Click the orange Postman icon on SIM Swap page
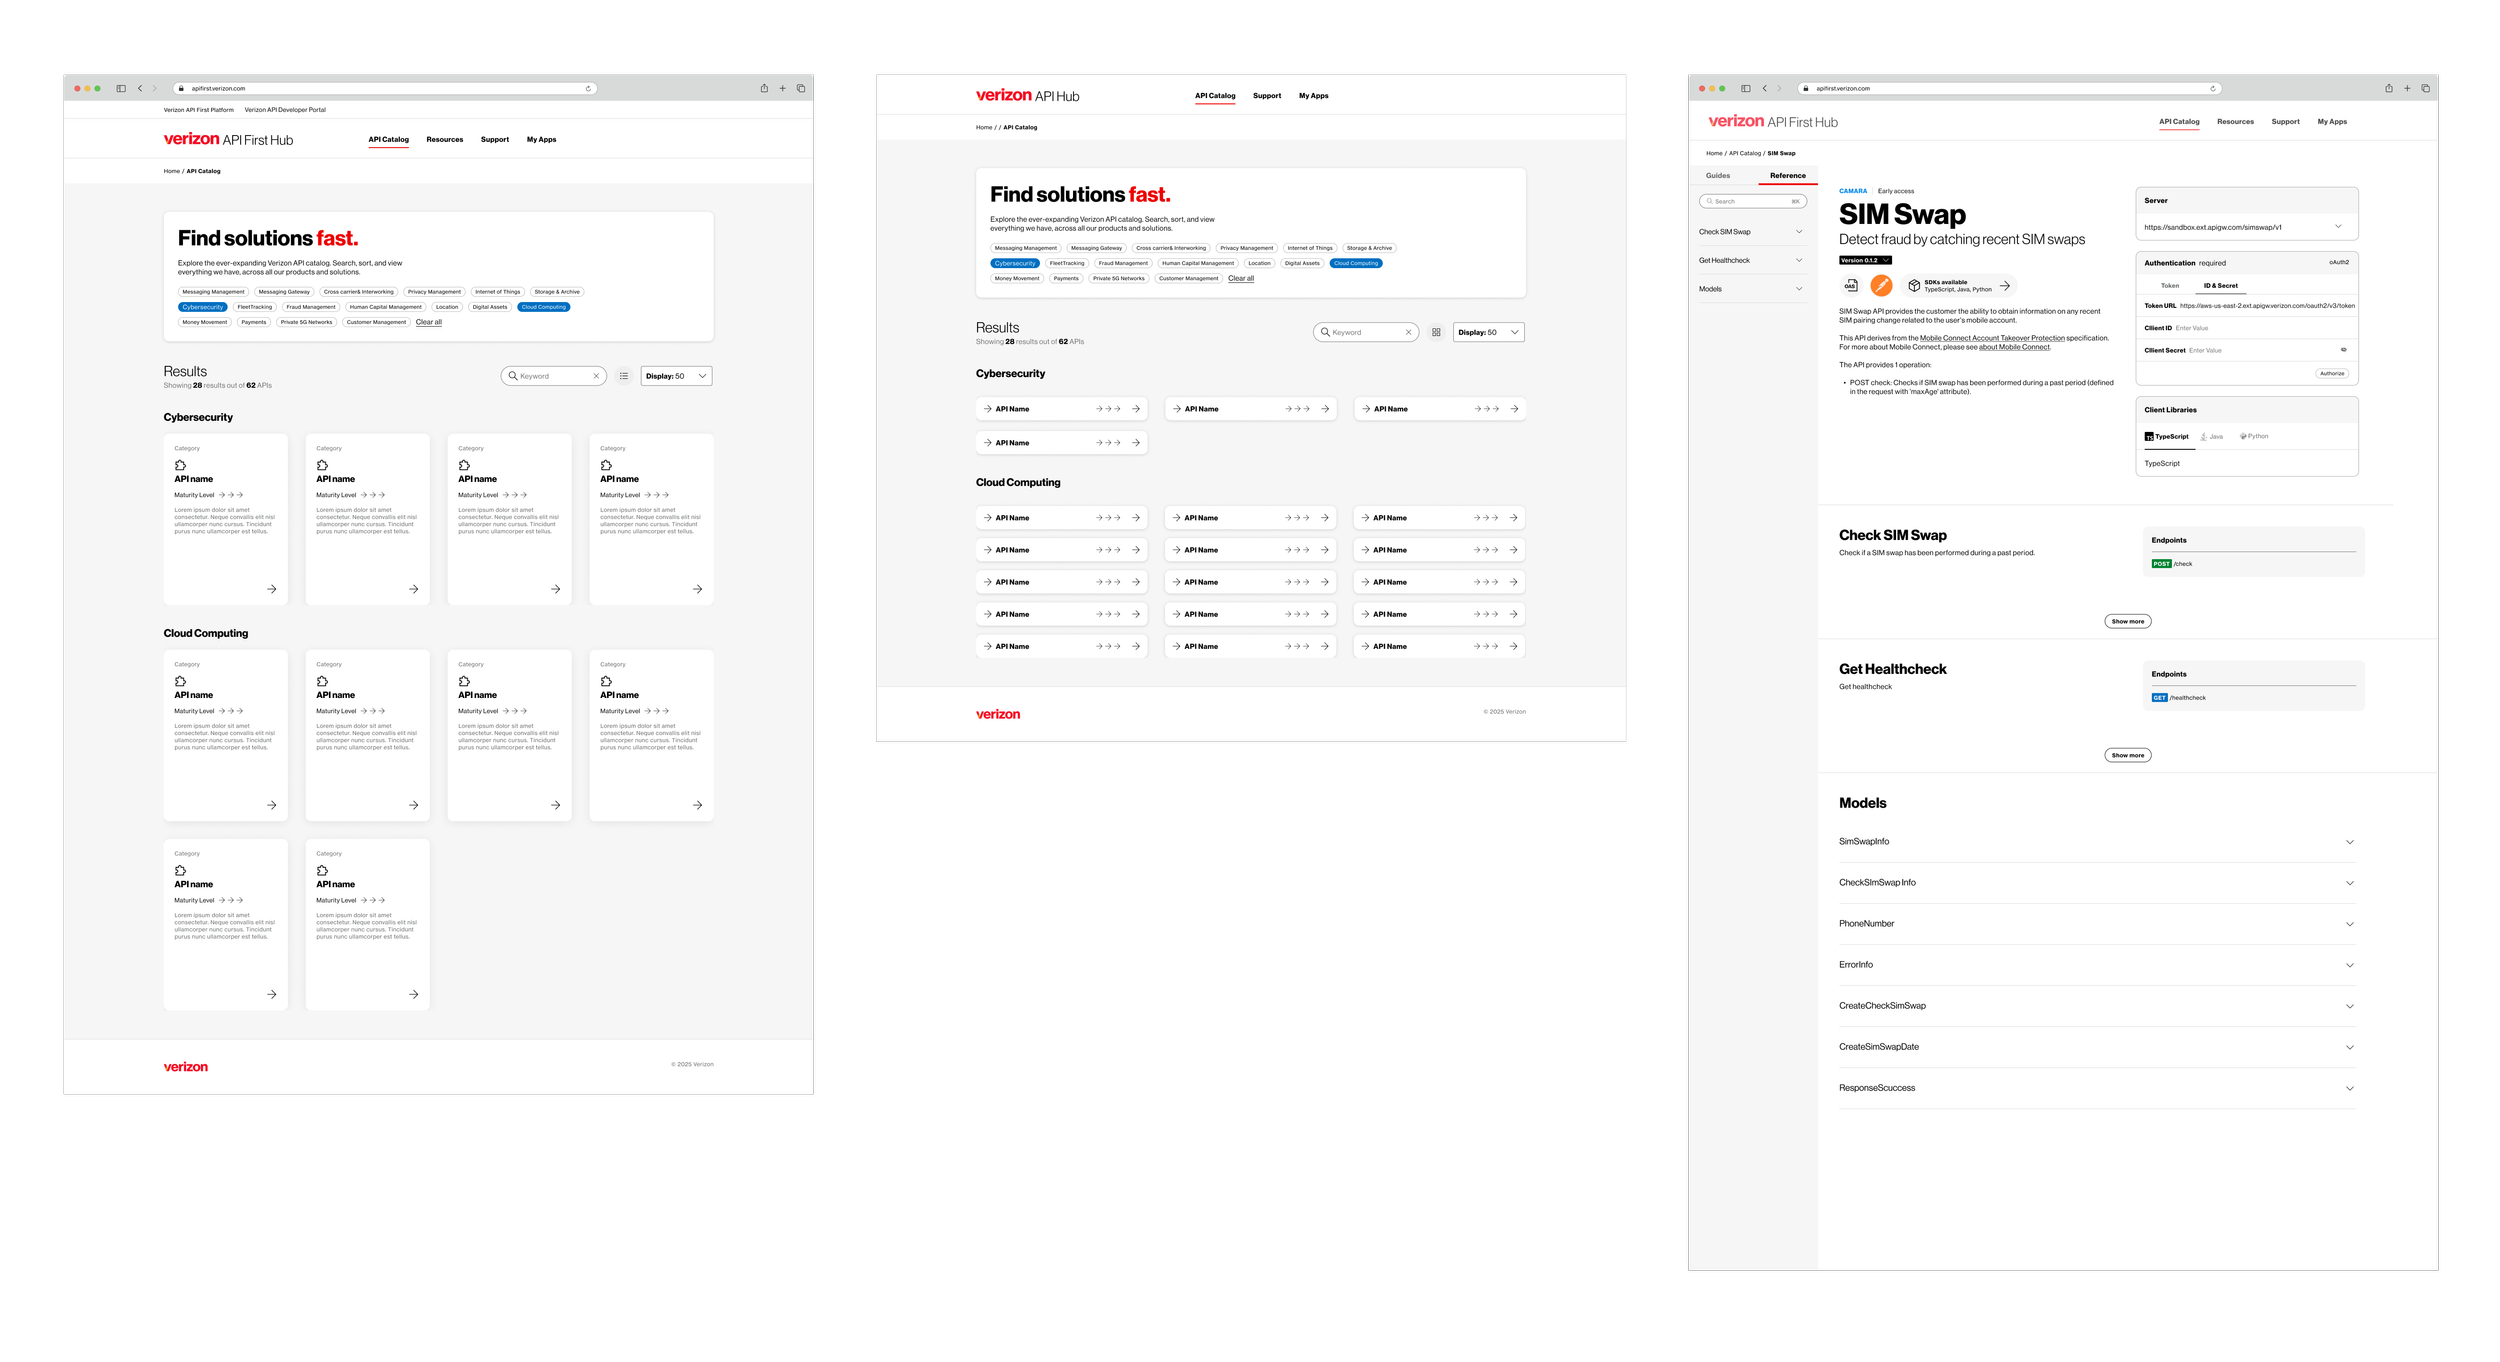The width and height of the screenshot is (2500, 1362). coord(1881,285)
